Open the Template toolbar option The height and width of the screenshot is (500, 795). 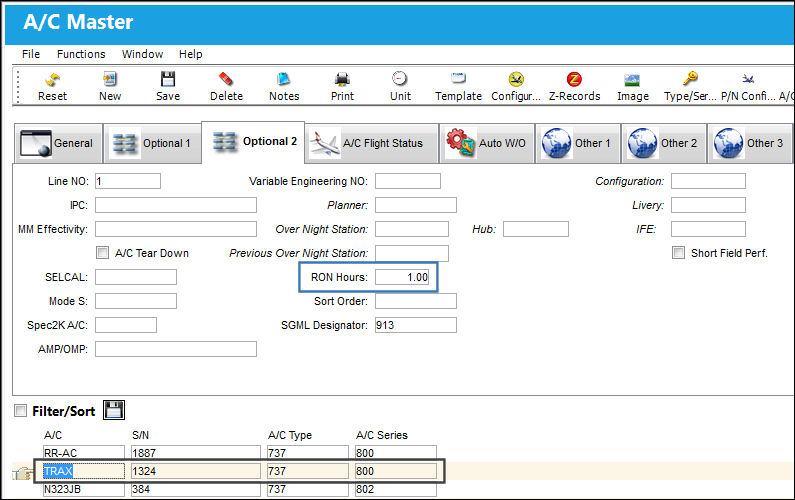click(458, 86)
